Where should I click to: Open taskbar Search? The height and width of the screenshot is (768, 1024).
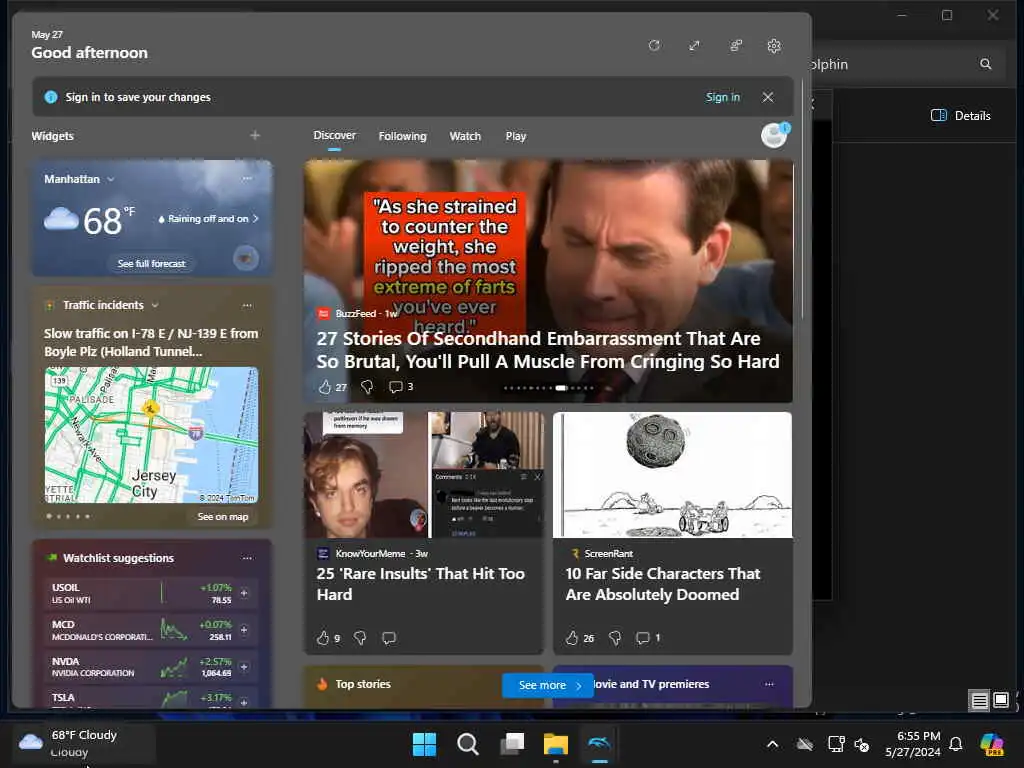[x=468, y=744]
